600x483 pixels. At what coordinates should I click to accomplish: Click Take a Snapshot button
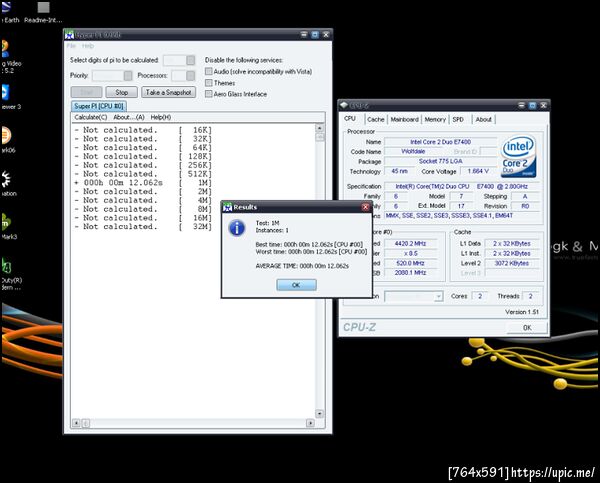point(169,92)
